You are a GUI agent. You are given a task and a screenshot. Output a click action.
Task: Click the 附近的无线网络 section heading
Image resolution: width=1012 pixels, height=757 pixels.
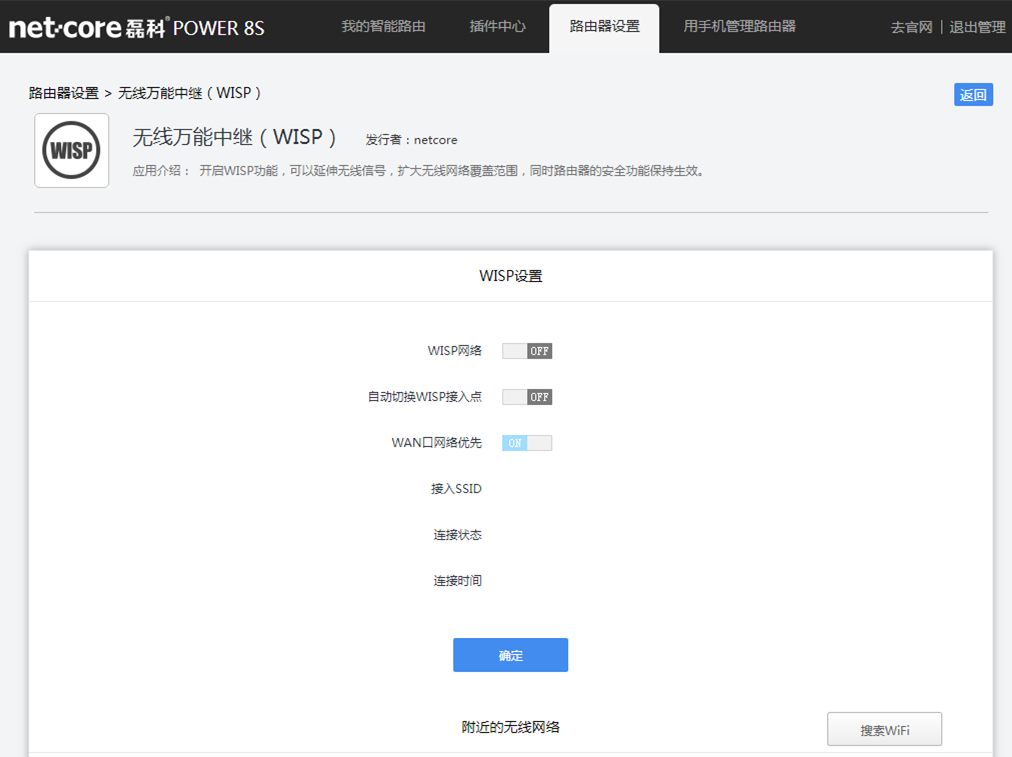tap(510, 727)
